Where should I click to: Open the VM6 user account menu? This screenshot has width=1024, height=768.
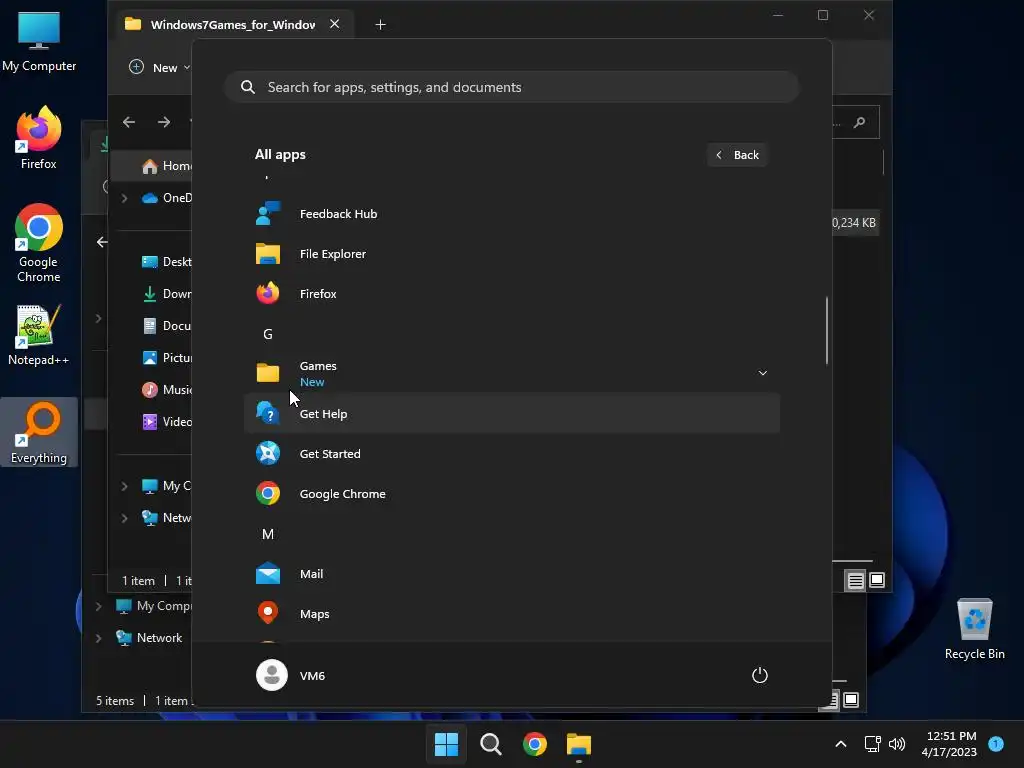[x=291, y=675]
